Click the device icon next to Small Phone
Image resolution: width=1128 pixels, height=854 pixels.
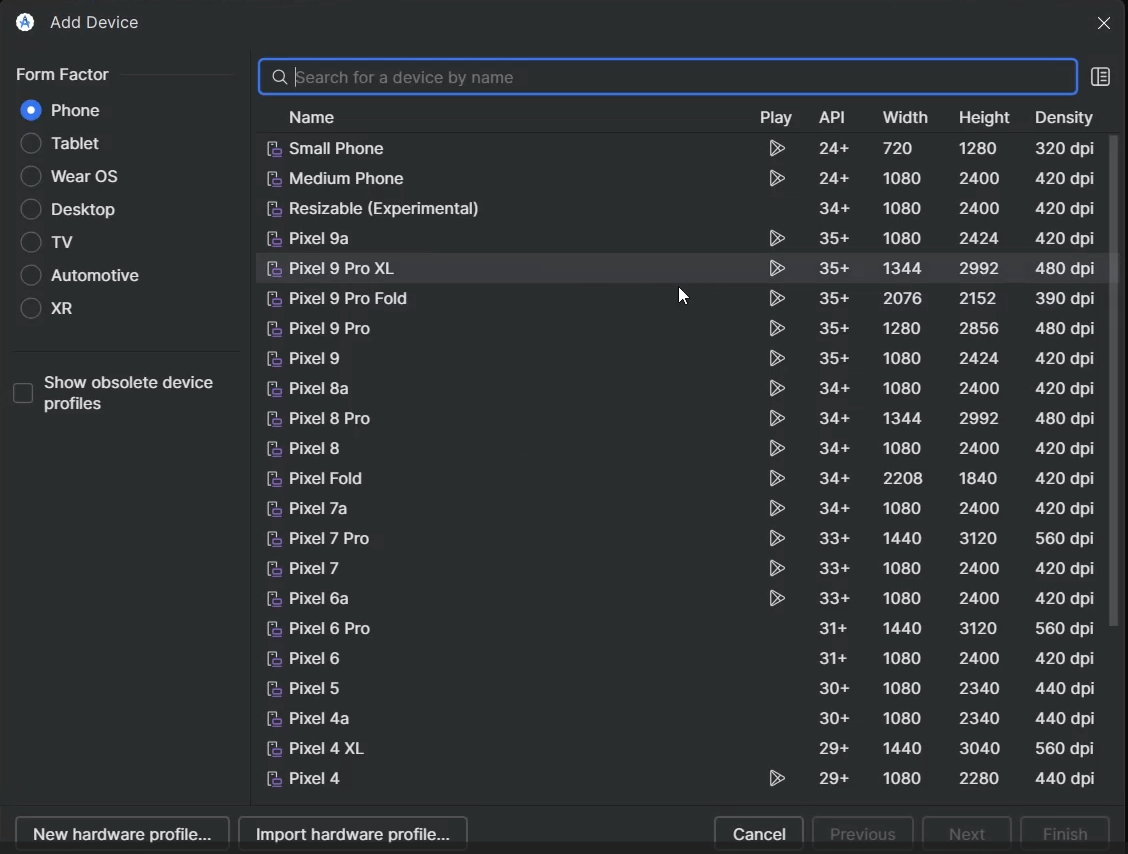coord(275,149)
